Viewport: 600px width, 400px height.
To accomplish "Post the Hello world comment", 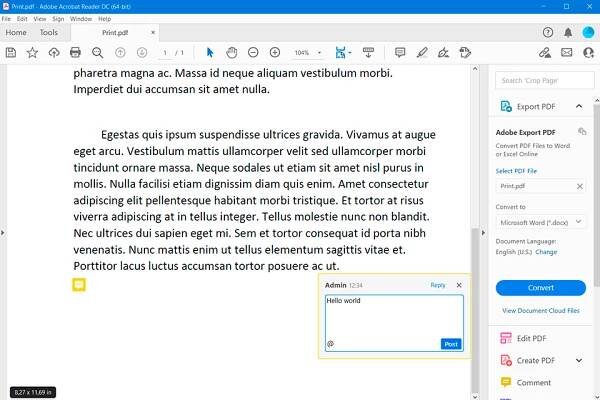I will point(451,344).
